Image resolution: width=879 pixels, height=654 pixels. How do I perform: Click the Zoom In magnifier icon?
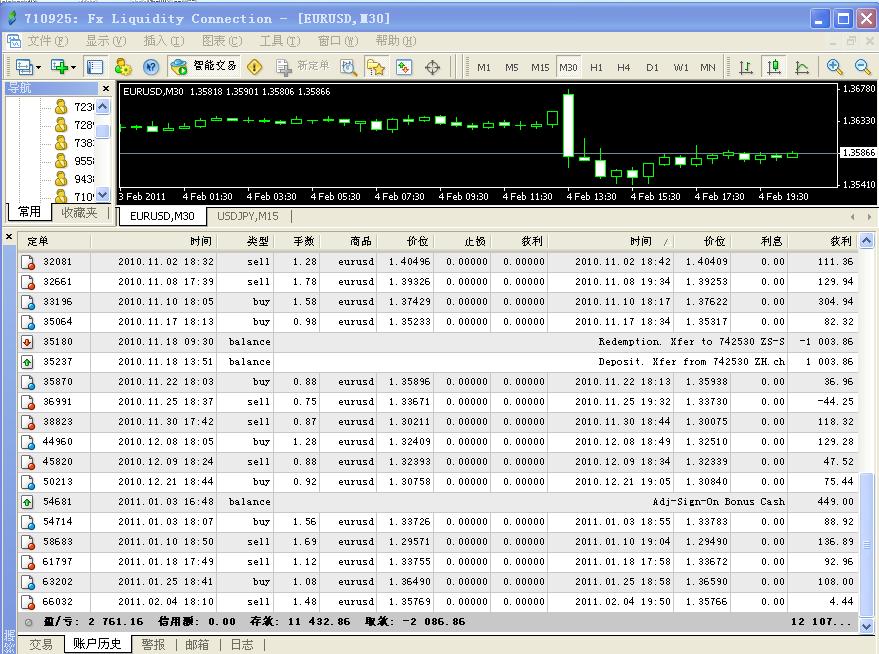(834, 67)
